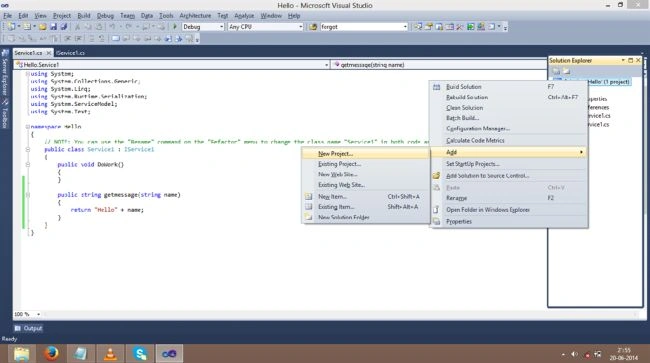This screenshot has width=650, height=363.
Task: Select Open Folder in Windows Explorer
Action: [x=509, y=210]
